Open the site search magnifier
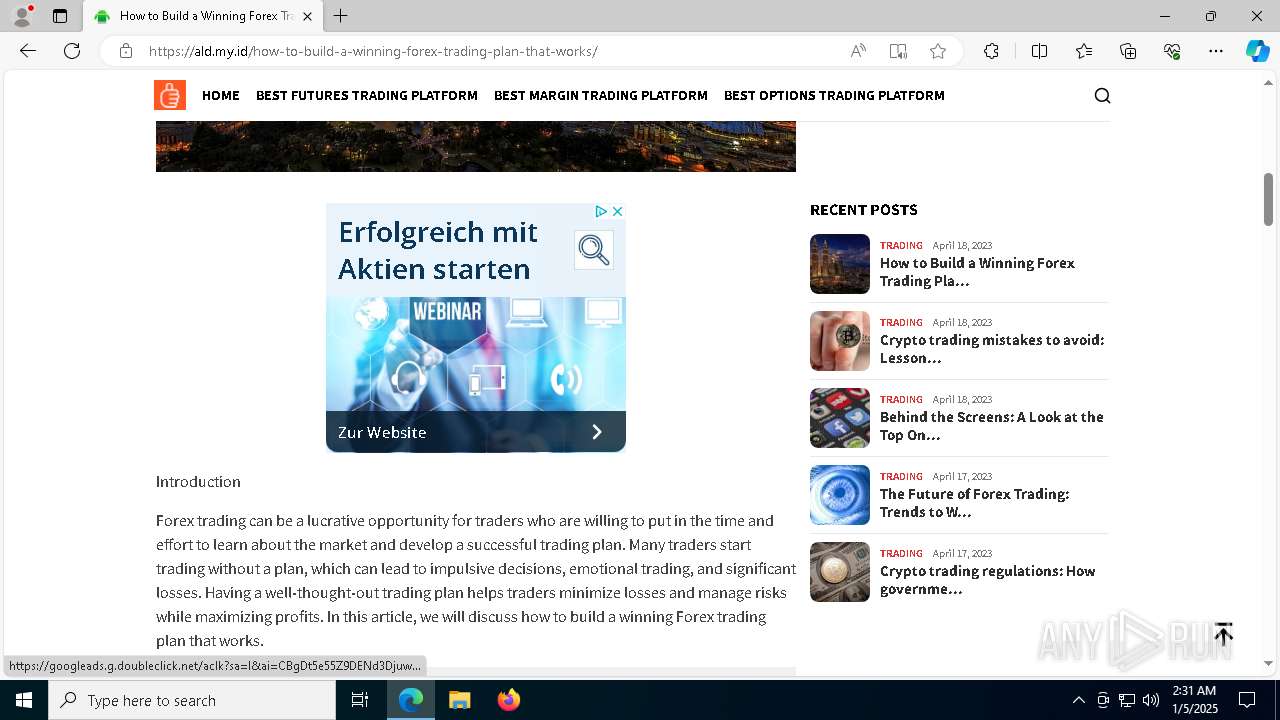 (1102, 95)
